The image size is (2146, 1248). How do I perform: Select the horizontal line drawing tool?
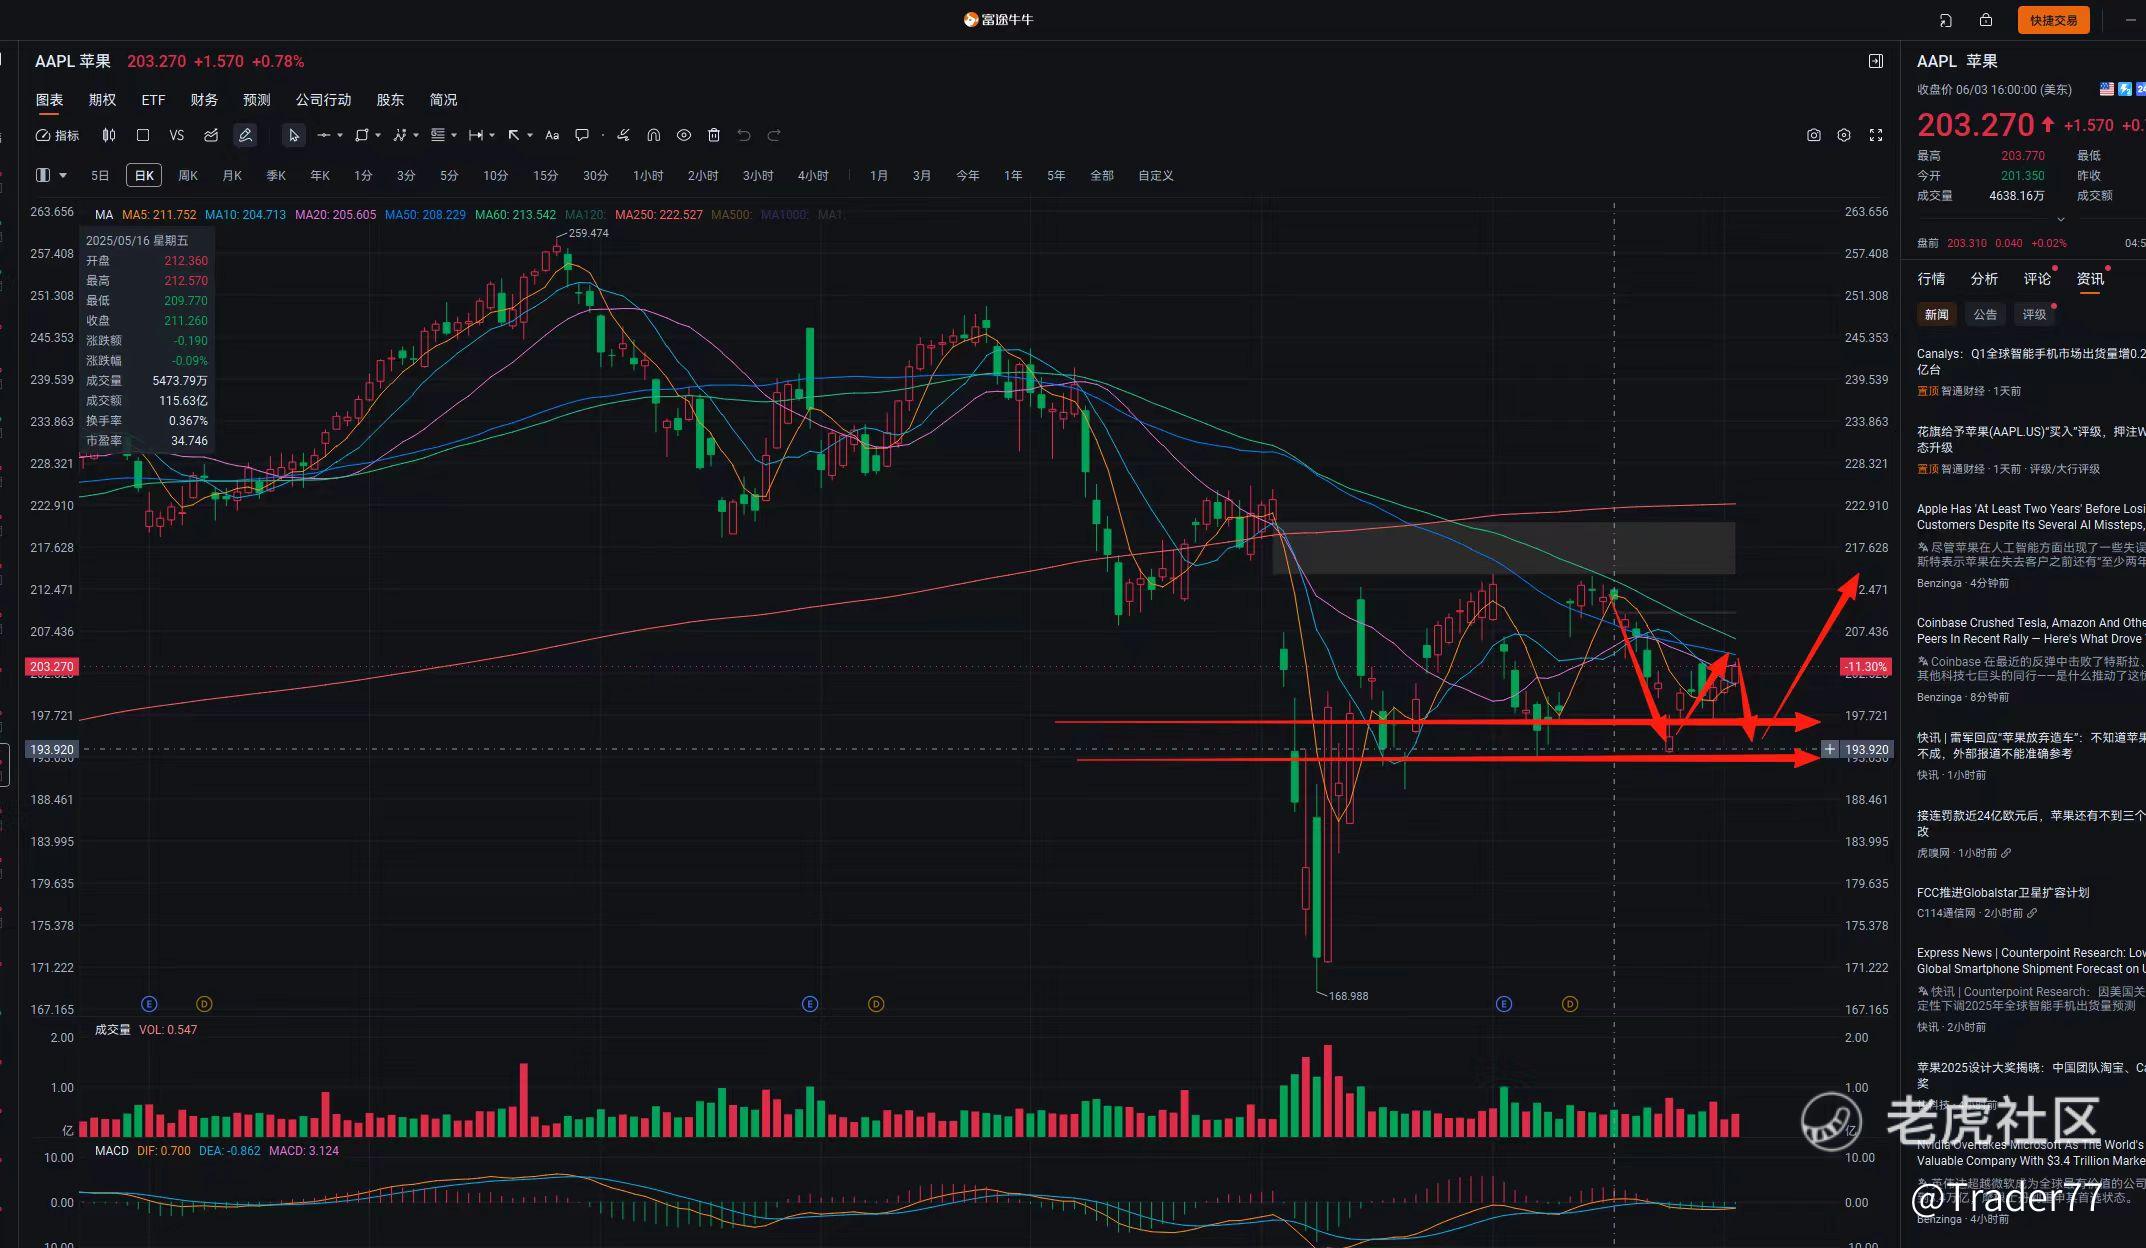point(323,135)
